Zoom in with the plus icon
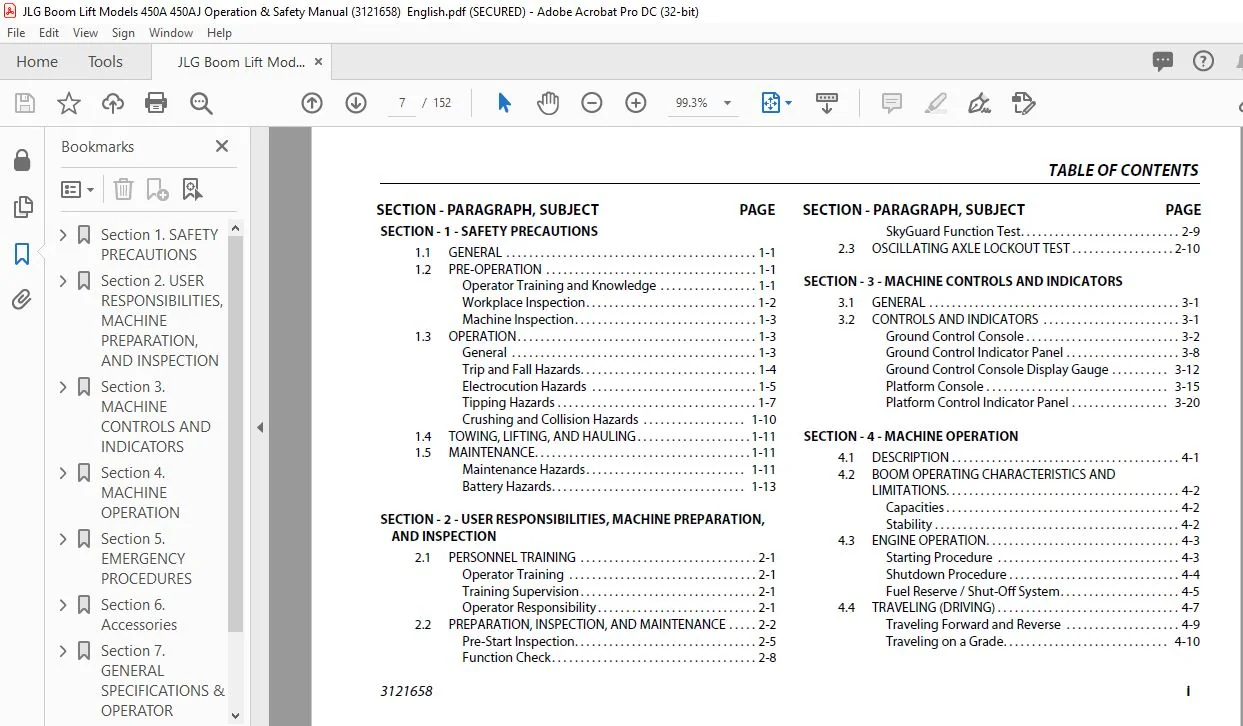Screen dimensions: 1243x726 coord(636,103)
